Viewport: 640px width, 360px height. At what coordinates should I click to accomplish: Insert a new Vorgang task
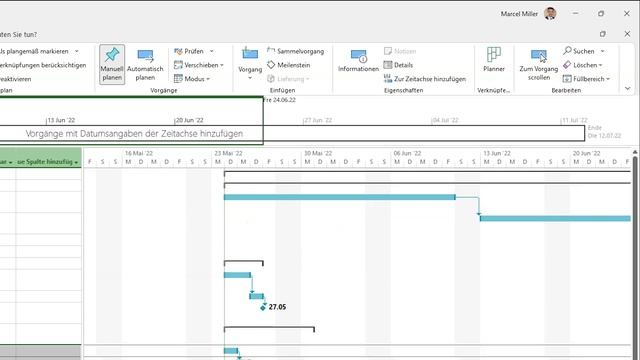point(250,60)
